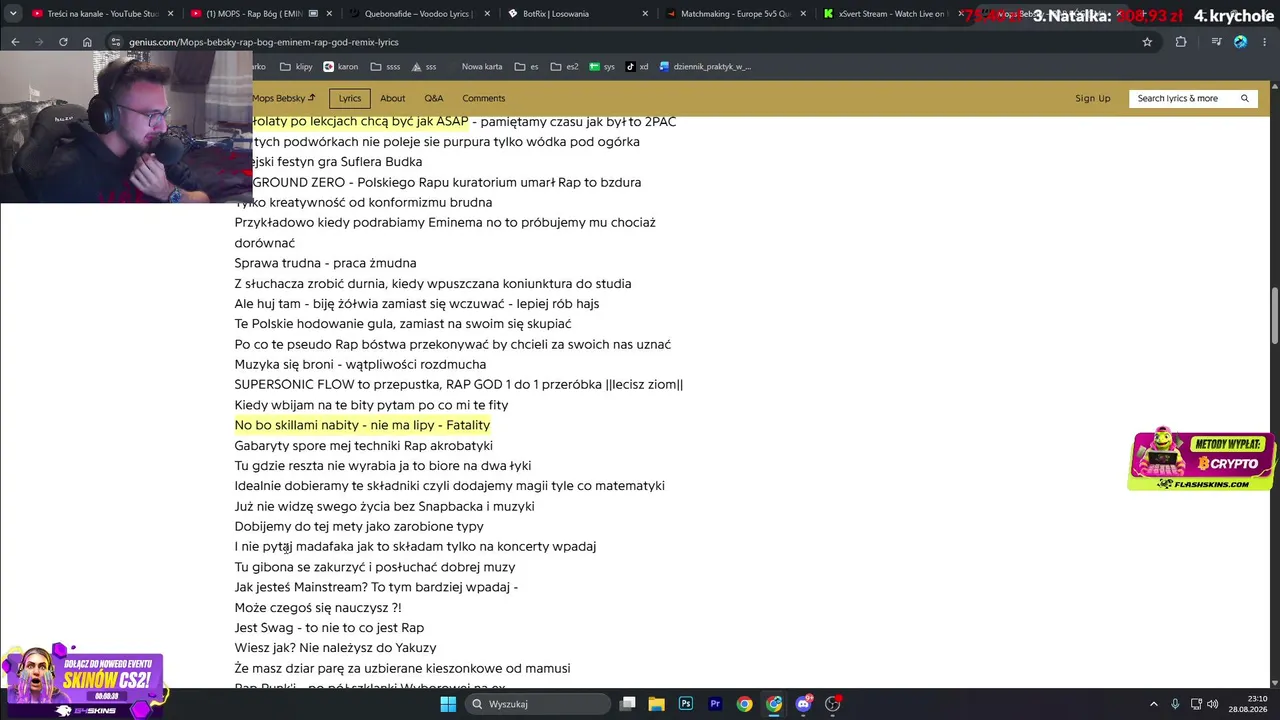Screen dimensions: 1280x720
Task: Open the karon bookmarks folder
Action: (340, 67)
